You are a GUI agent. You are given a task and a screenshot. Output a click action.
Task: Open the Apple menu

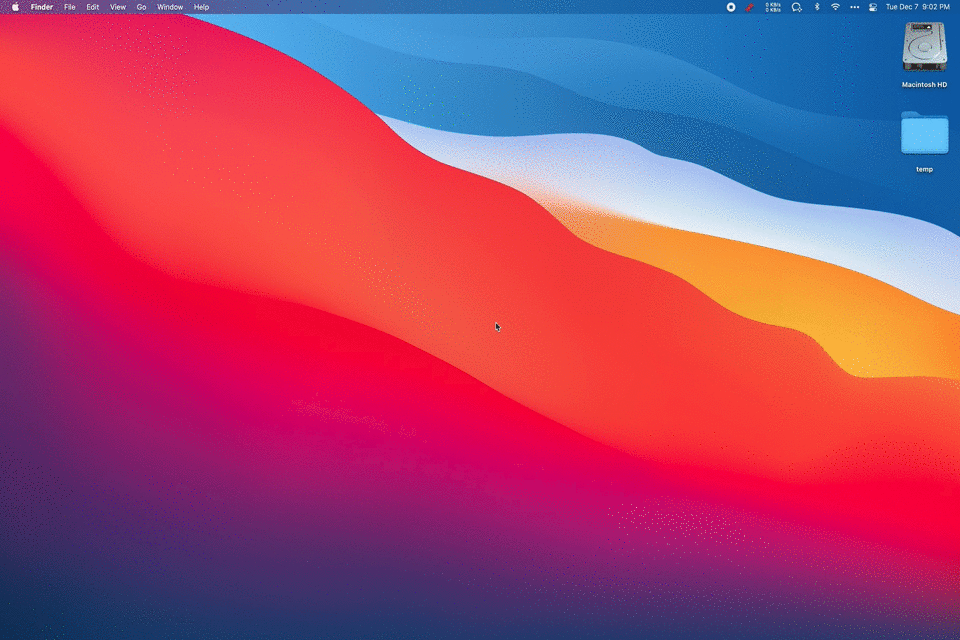[15, 7]
